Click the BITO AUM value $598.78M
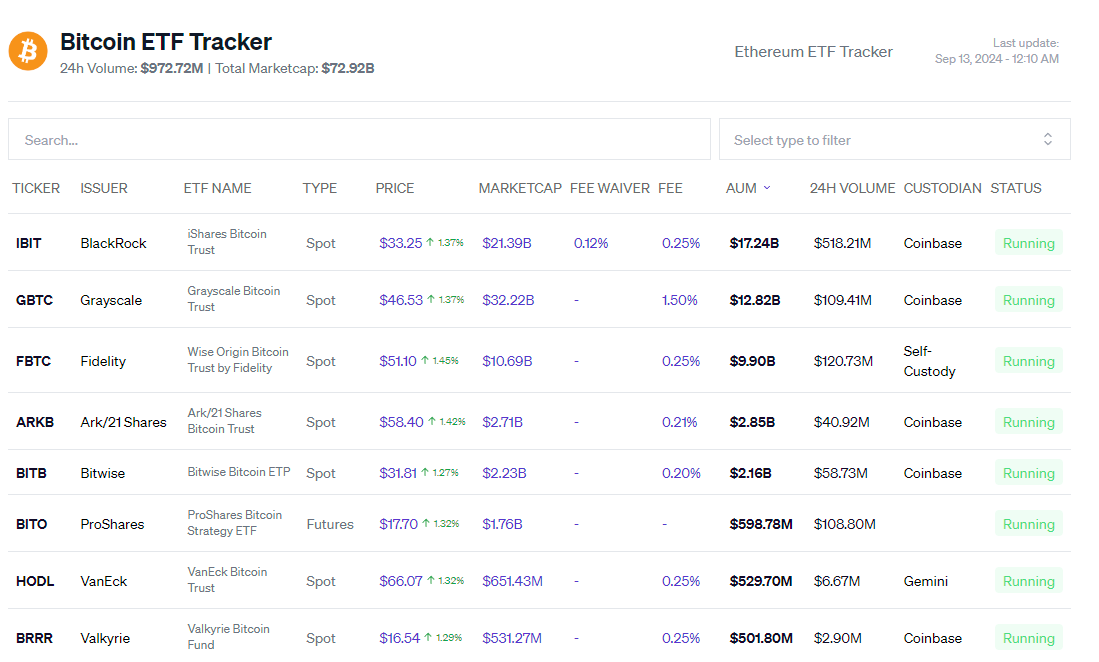 point(761,524)
